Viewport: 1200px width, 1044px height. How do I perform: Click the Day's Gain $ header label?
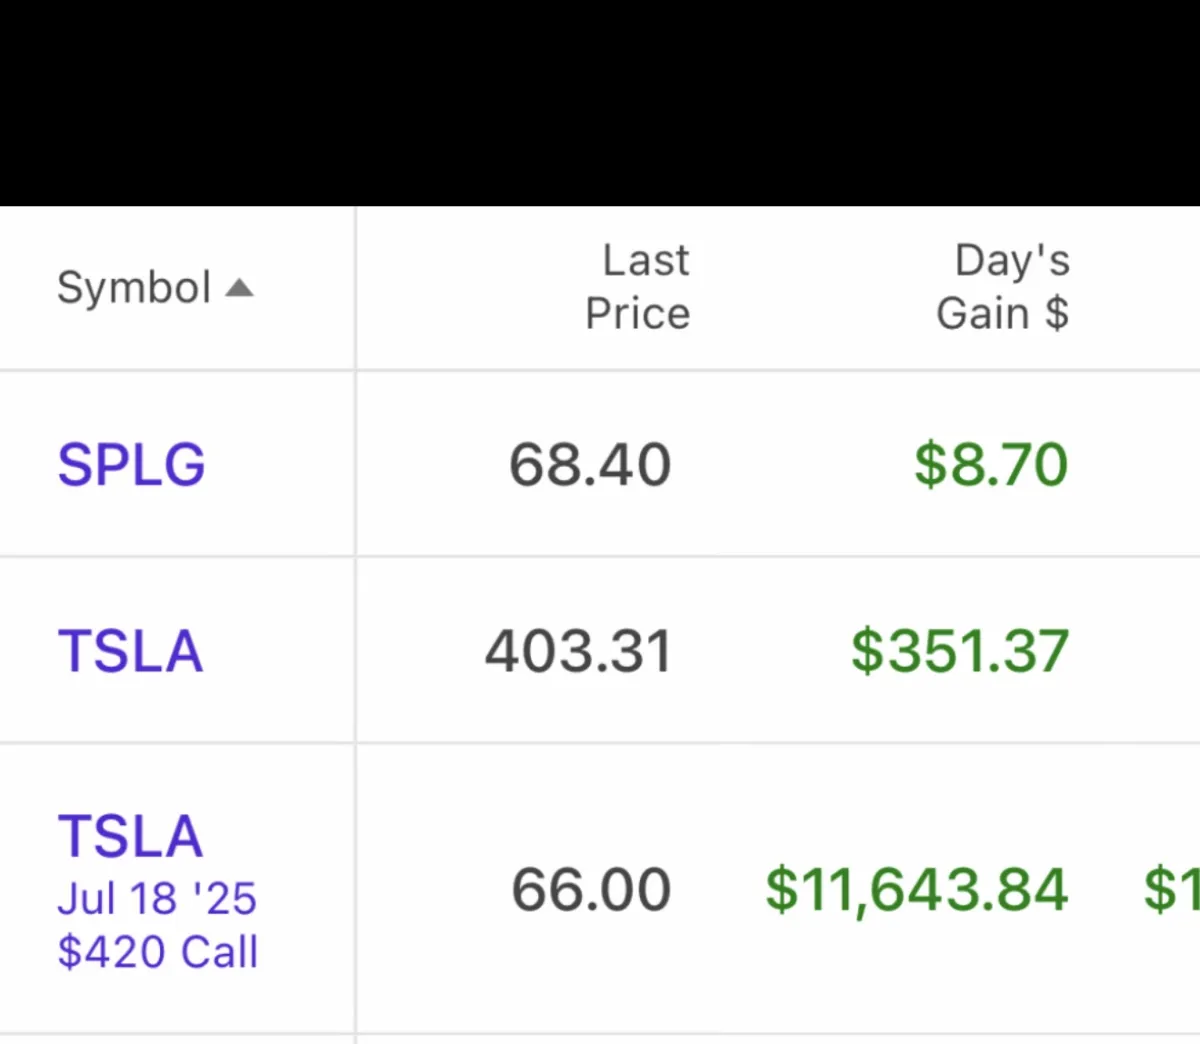1003,287
